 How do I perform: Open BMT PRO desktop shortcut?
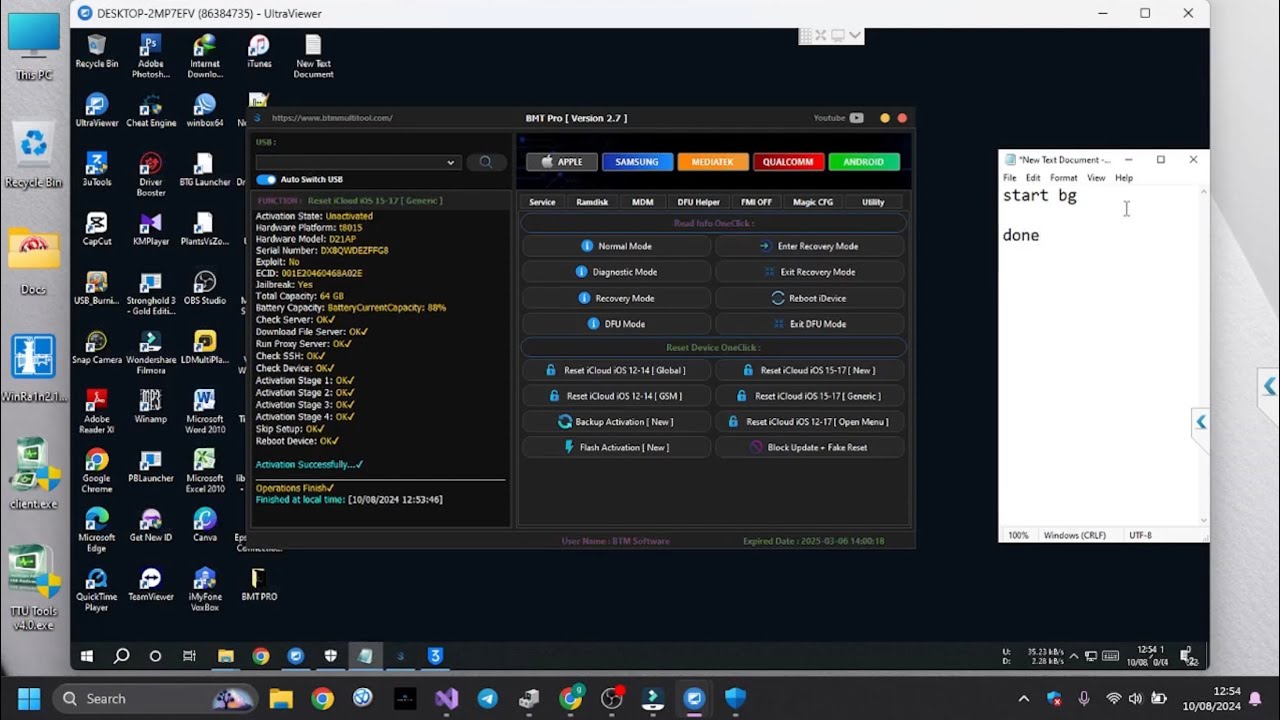pos(259,585)
